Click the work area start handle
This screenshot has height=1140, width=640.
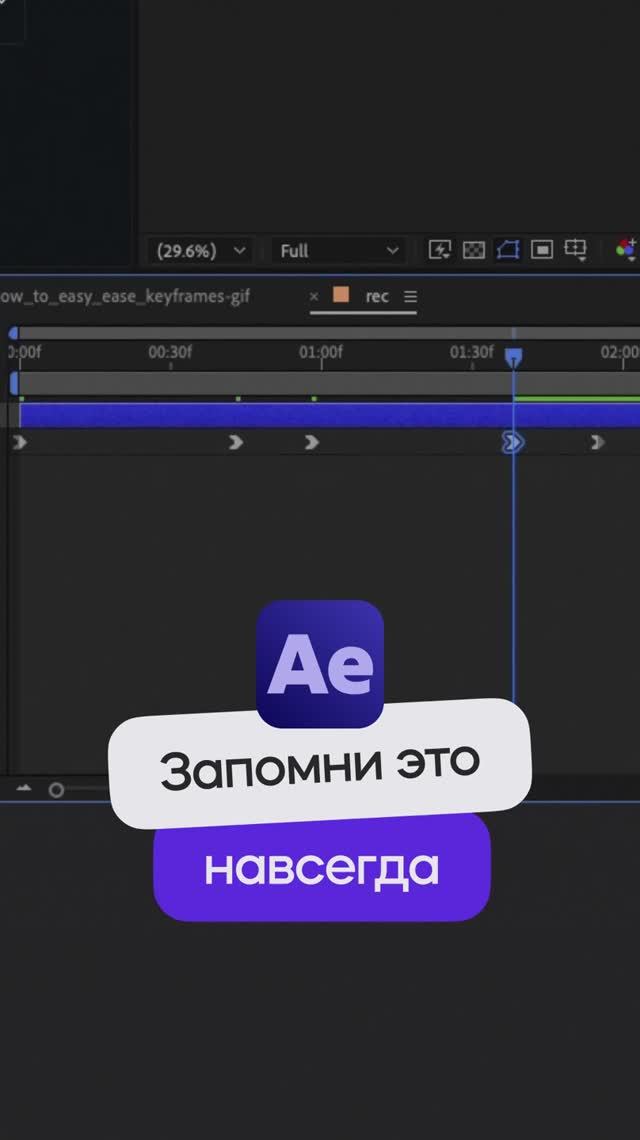(x=14, y=383)
